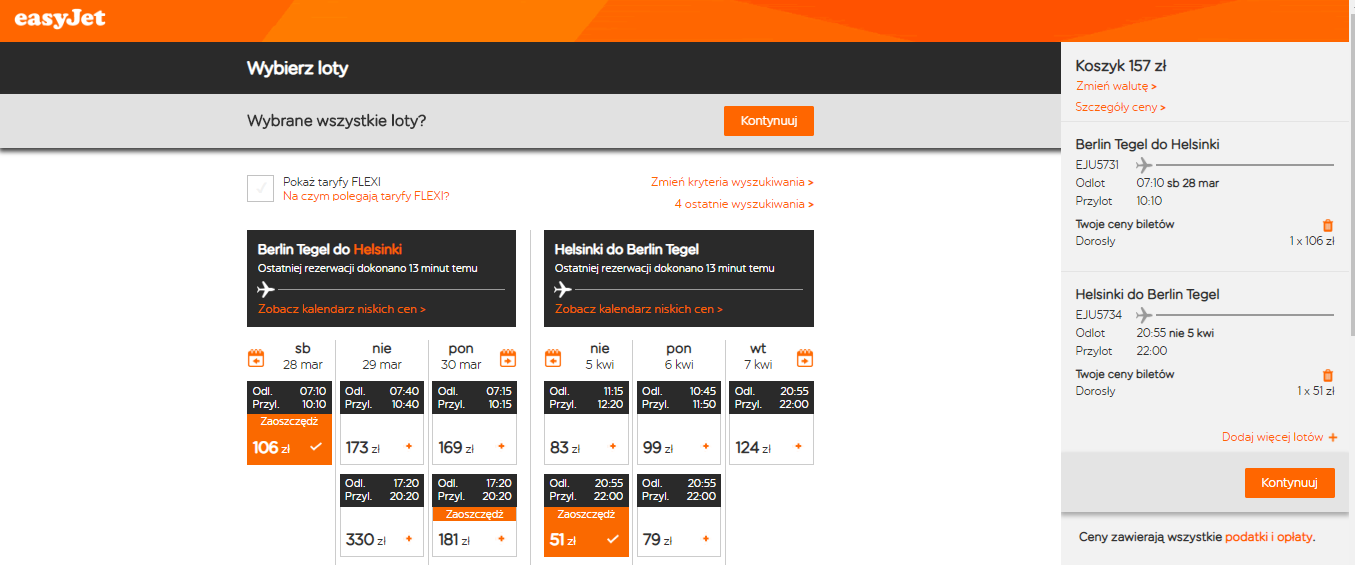
Task: Remove Helsinki do Berlin Tegel flight via trash icon
Action: click(x=1328, y=376)
